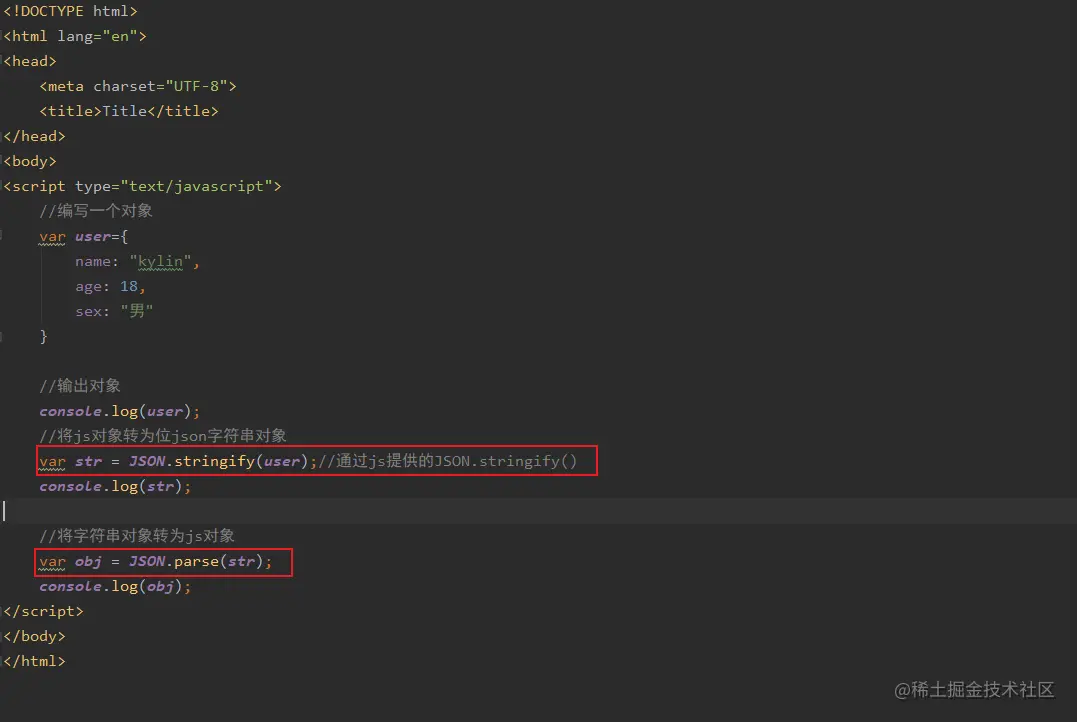The height and width of the screenshot is (722, 1077).
Task: Click the closing brace of user object
Action: [43, 337]
